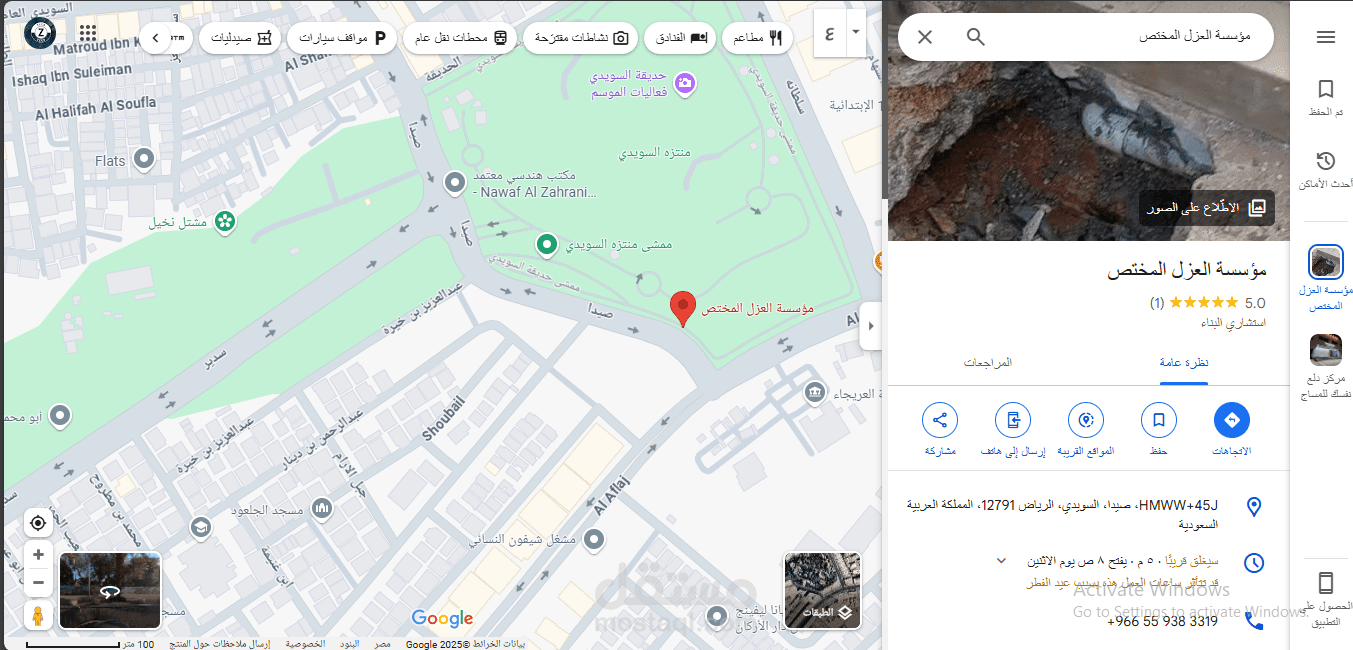Viewport: 1353px width, 650px height.
Task: Click the search magnifier icon
Action: click(x=976, y=37)
